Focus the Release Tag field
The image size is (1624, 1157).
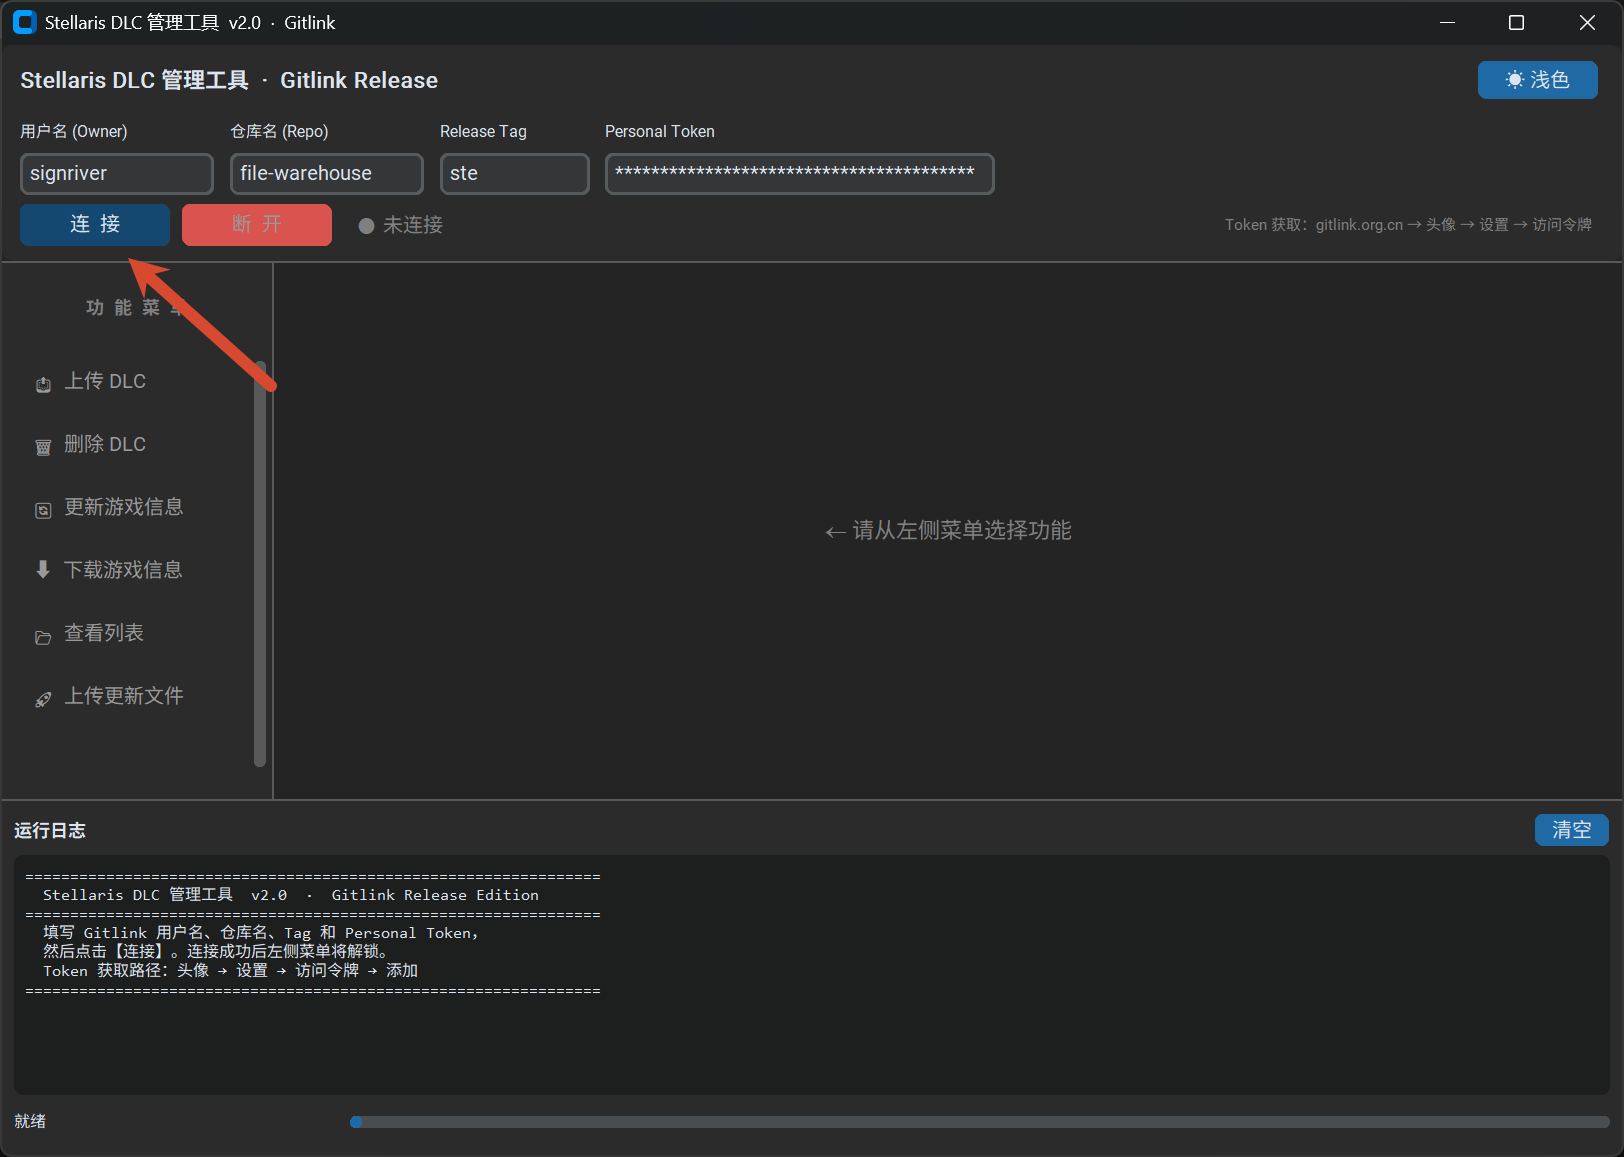515,174
